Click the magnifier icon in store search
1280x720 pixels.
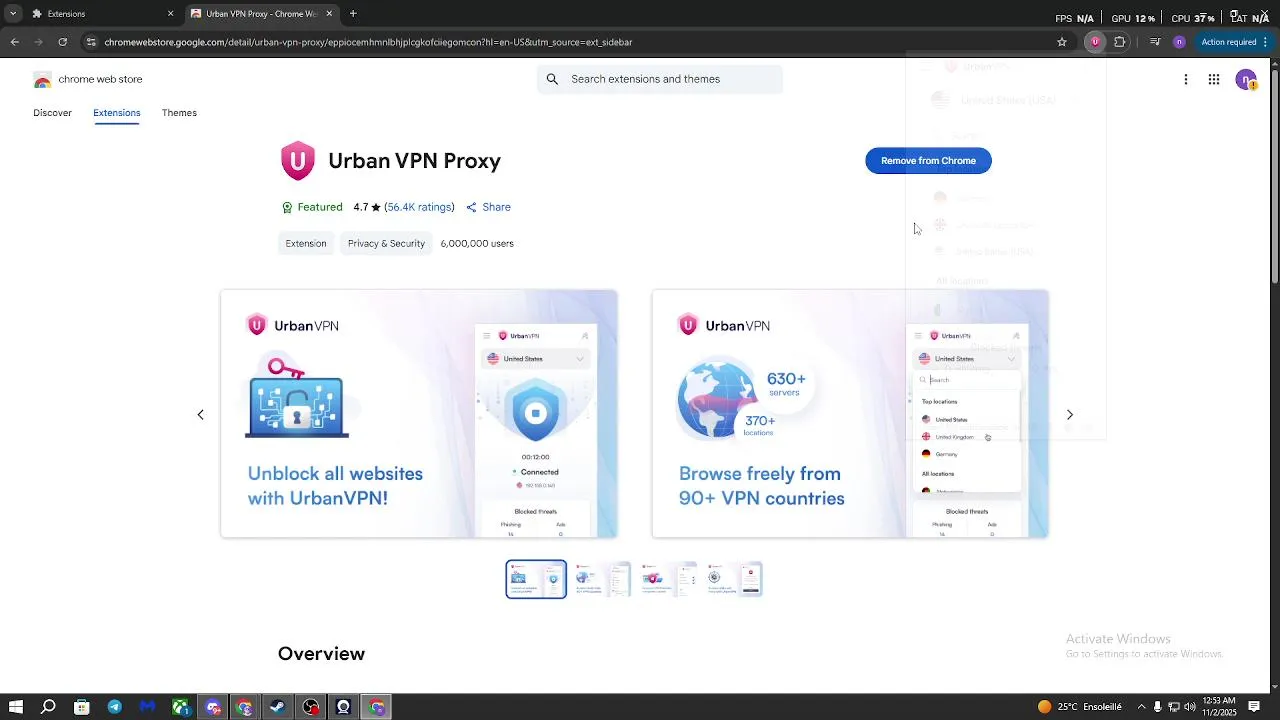tap(552, 79)
